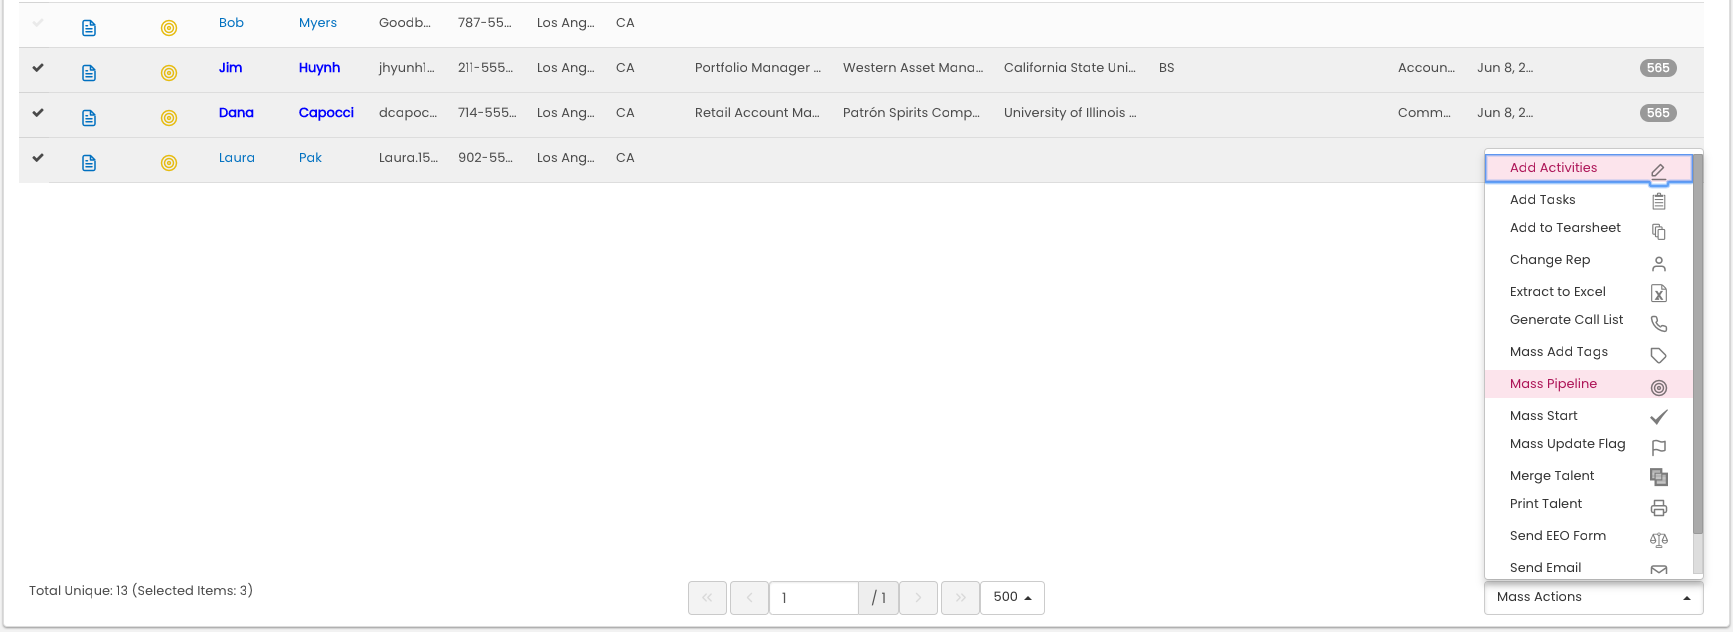Select the Change Rep menu entry
1733x632 pixels.
[1549, 260]
